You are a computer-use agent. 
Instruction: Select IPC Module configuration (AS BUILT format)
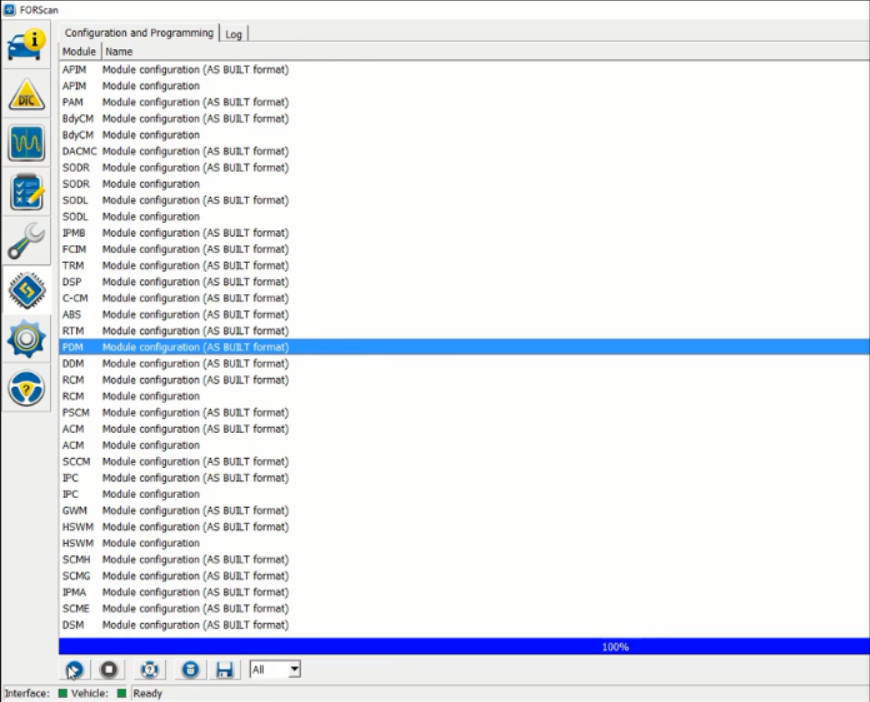point(464,478)
